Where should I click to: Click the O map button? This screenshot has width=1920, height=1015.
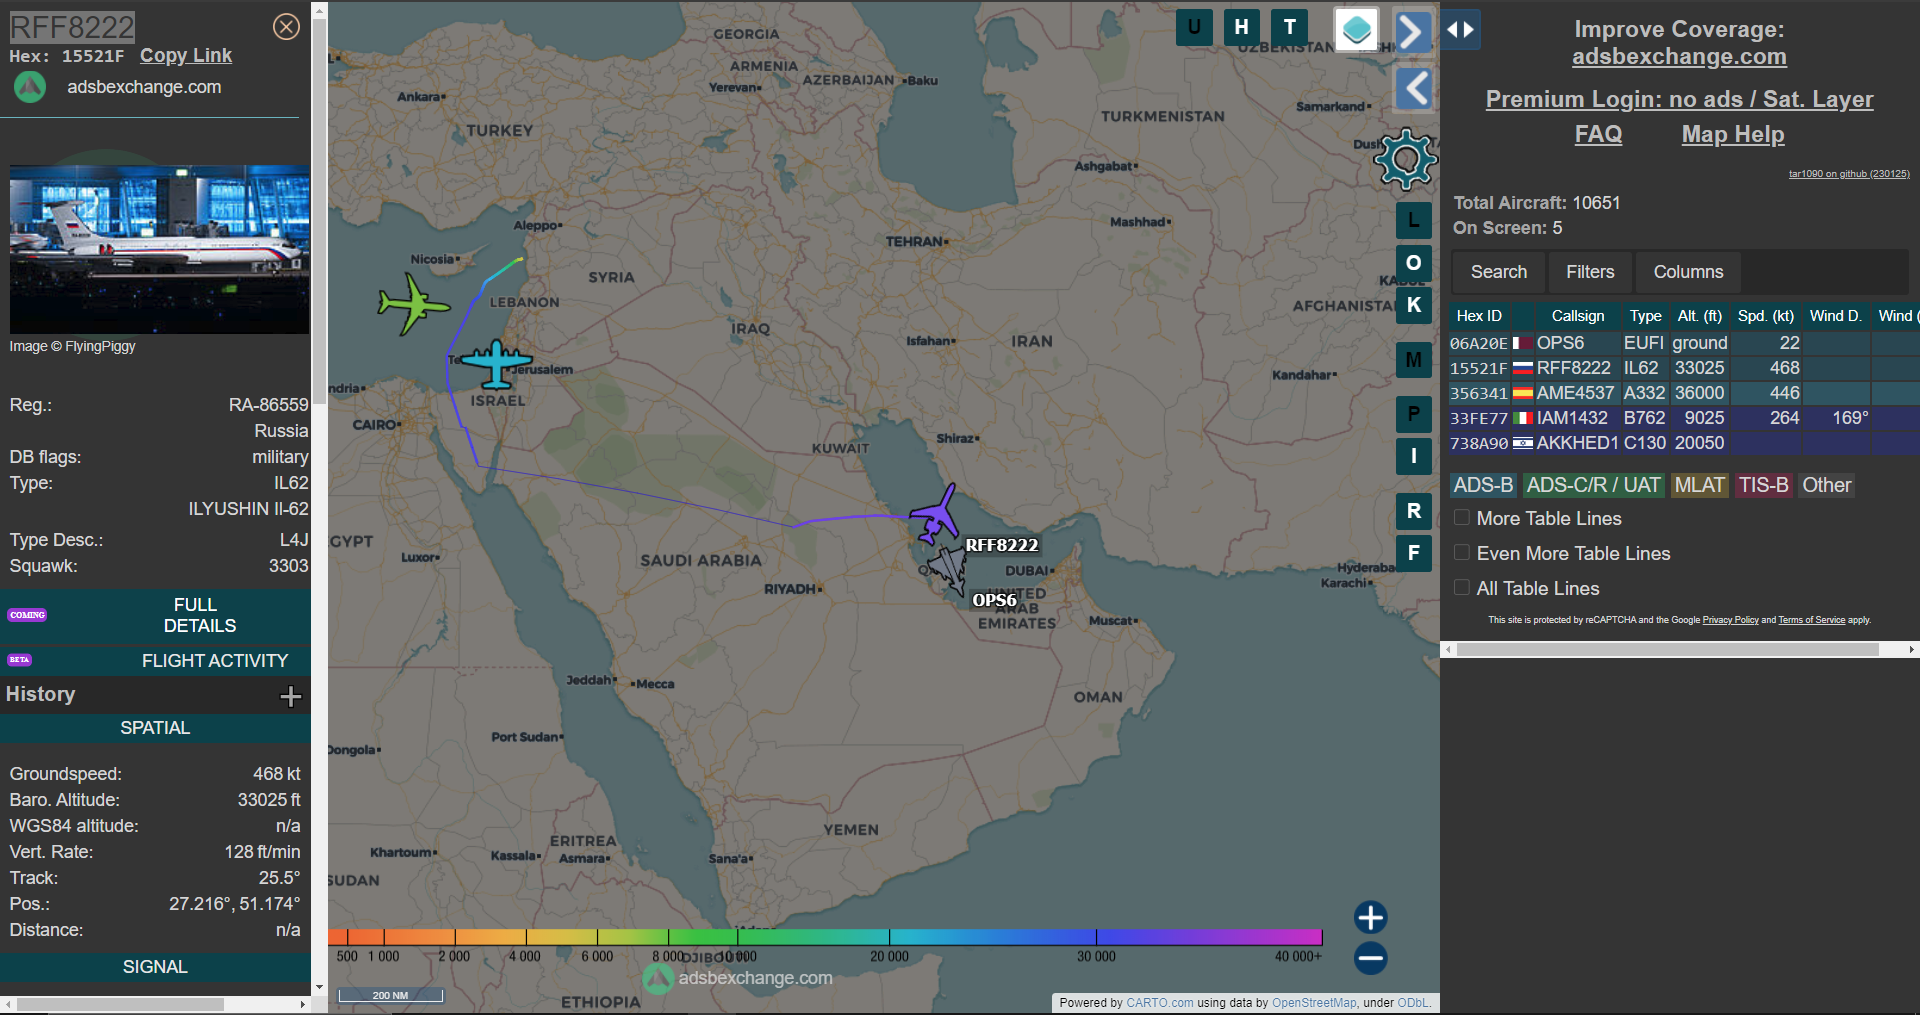tap(1414, 263)
